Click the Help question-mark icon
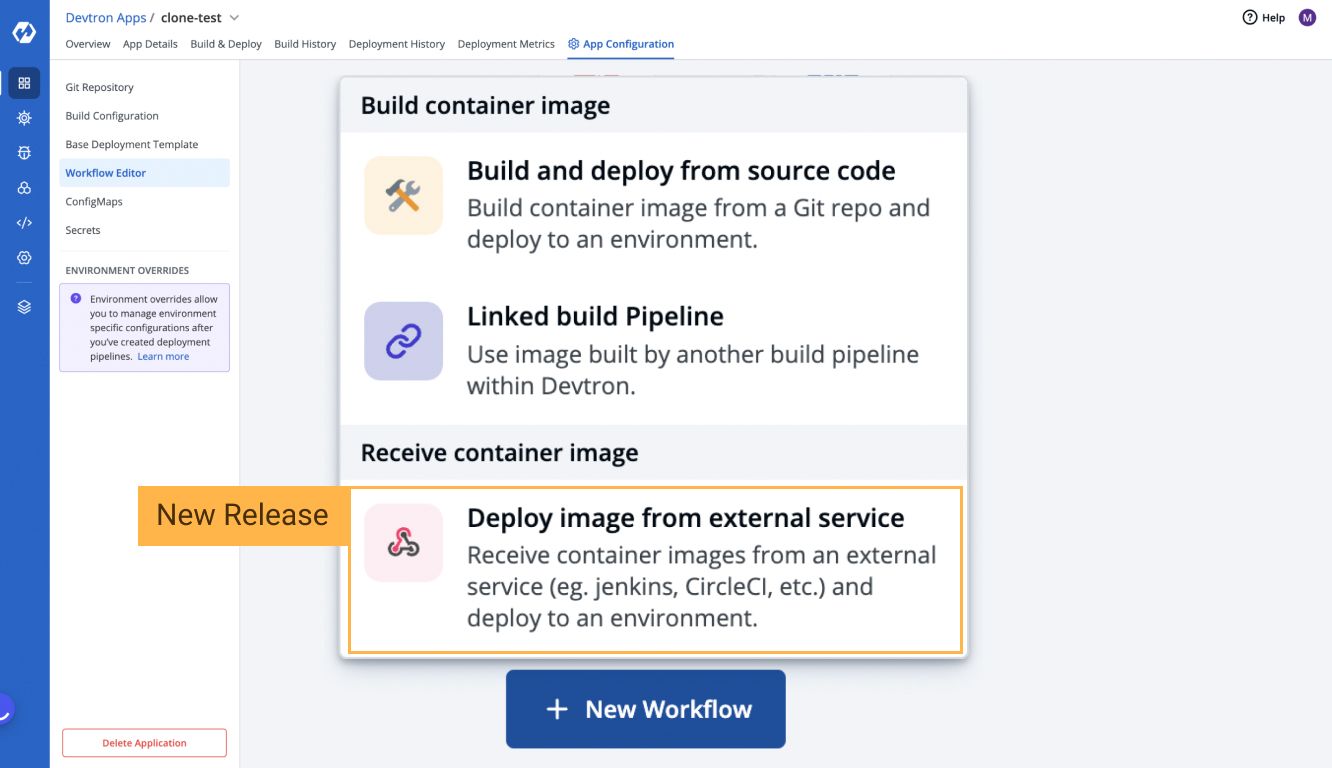This screenshot has height=768, width=1332. click(1249, 17)
